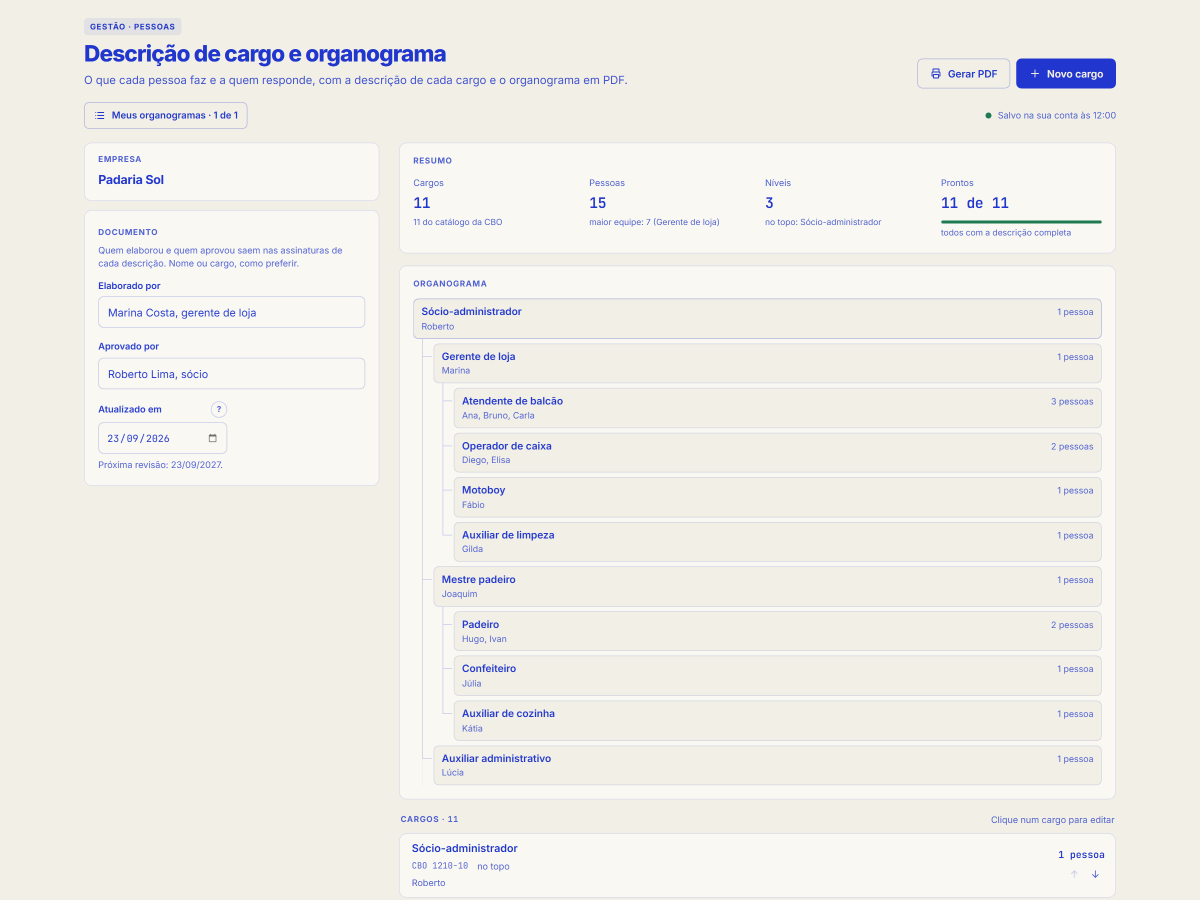Click '2 pessoas' on Operador de caixa
This screenshot has height=900, width=1200.
[x=1072, y=446]
